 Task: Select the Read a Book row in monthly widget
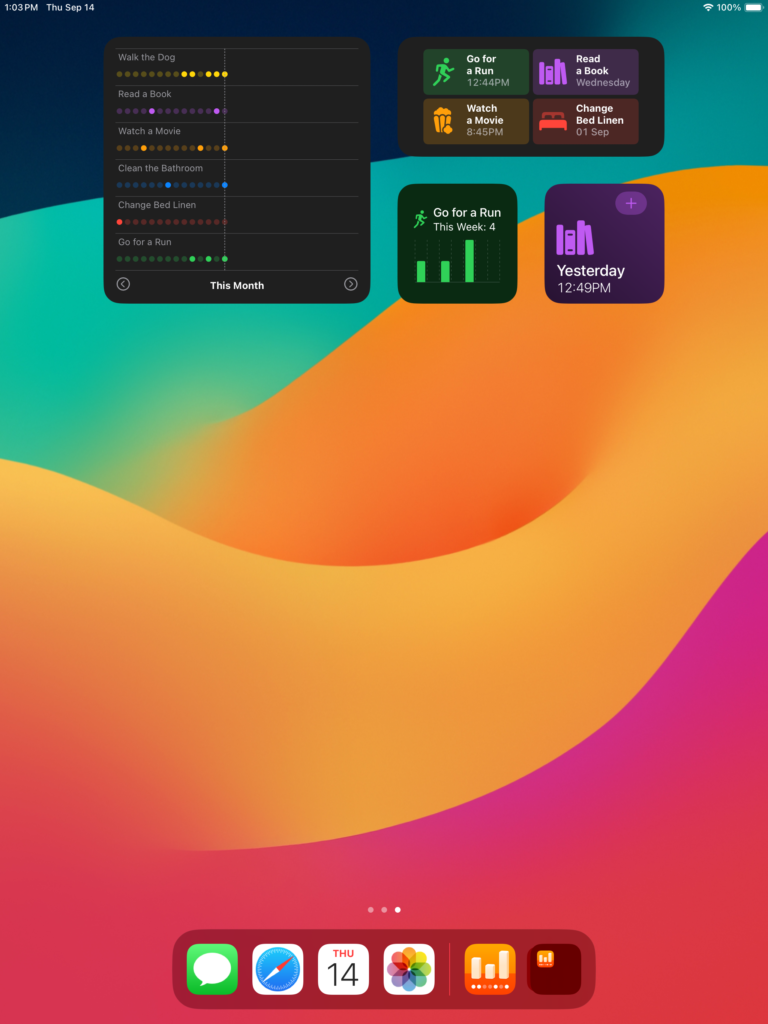tap(237, 104)
